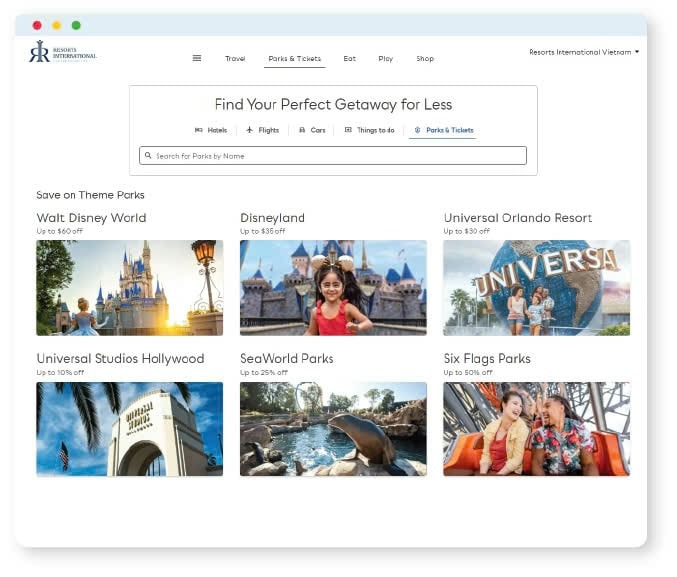This screenshot has height=577, width=677.
Task: Click the 'Up to 10% off' text
Action: 60,372
